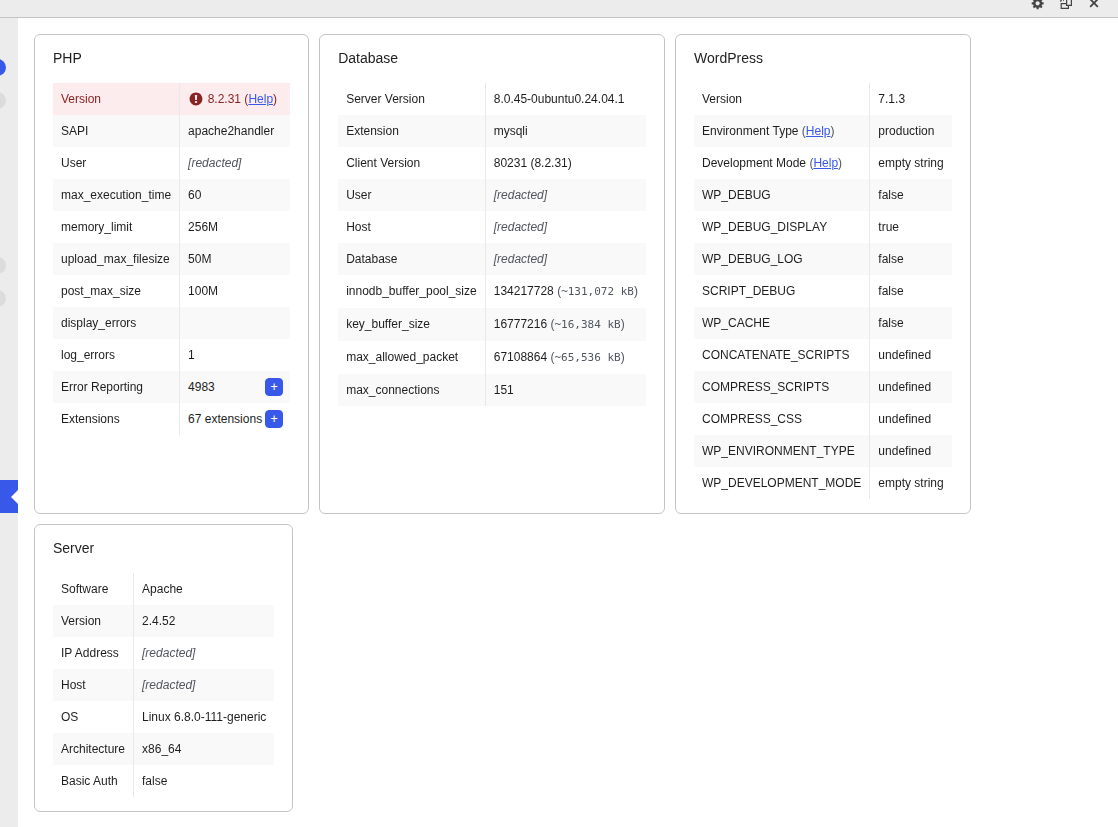Click the upload_max_filesize value 50M
The height and width of the screenshot is (827, 1118).
click(200, 259)
